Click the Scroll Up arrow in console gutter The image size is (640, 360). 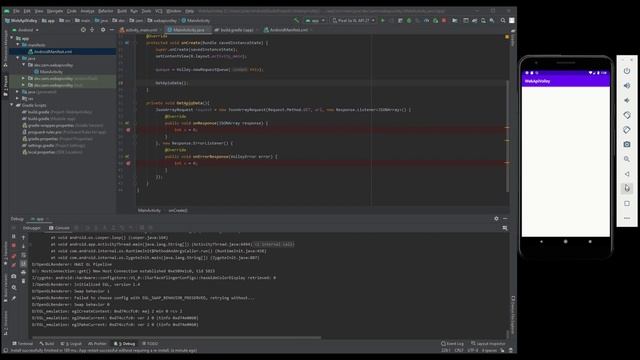(x=23, y=238)
